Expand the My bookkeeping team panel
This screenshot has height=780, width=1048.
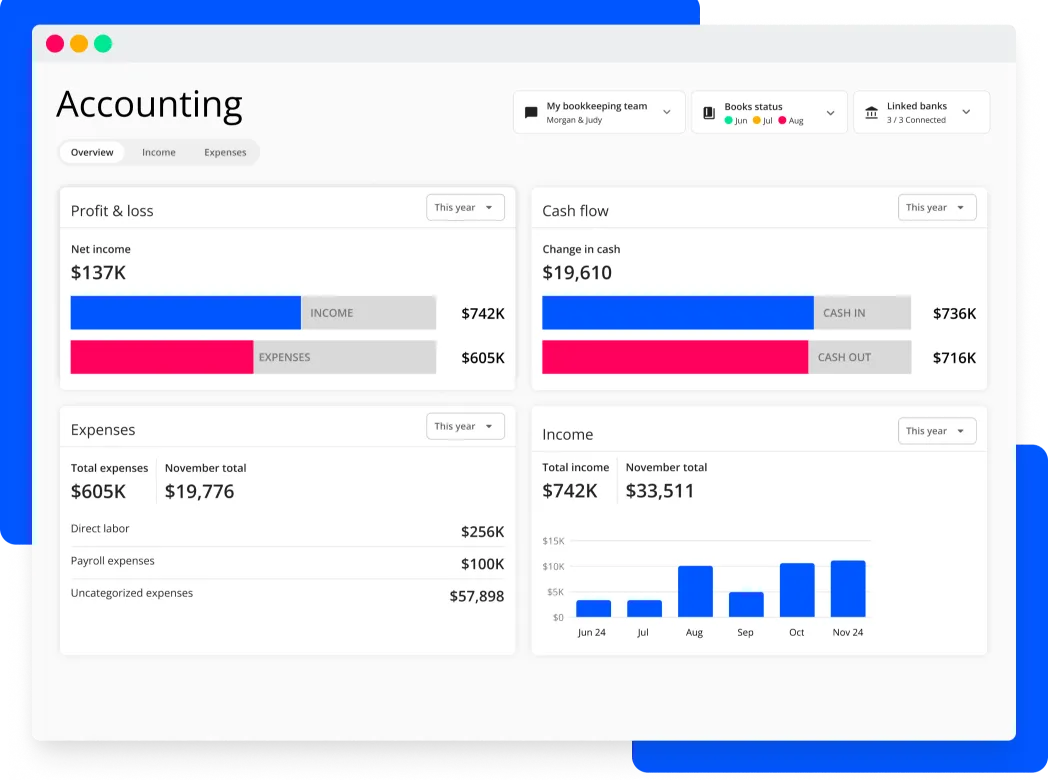tap(668, 111)
